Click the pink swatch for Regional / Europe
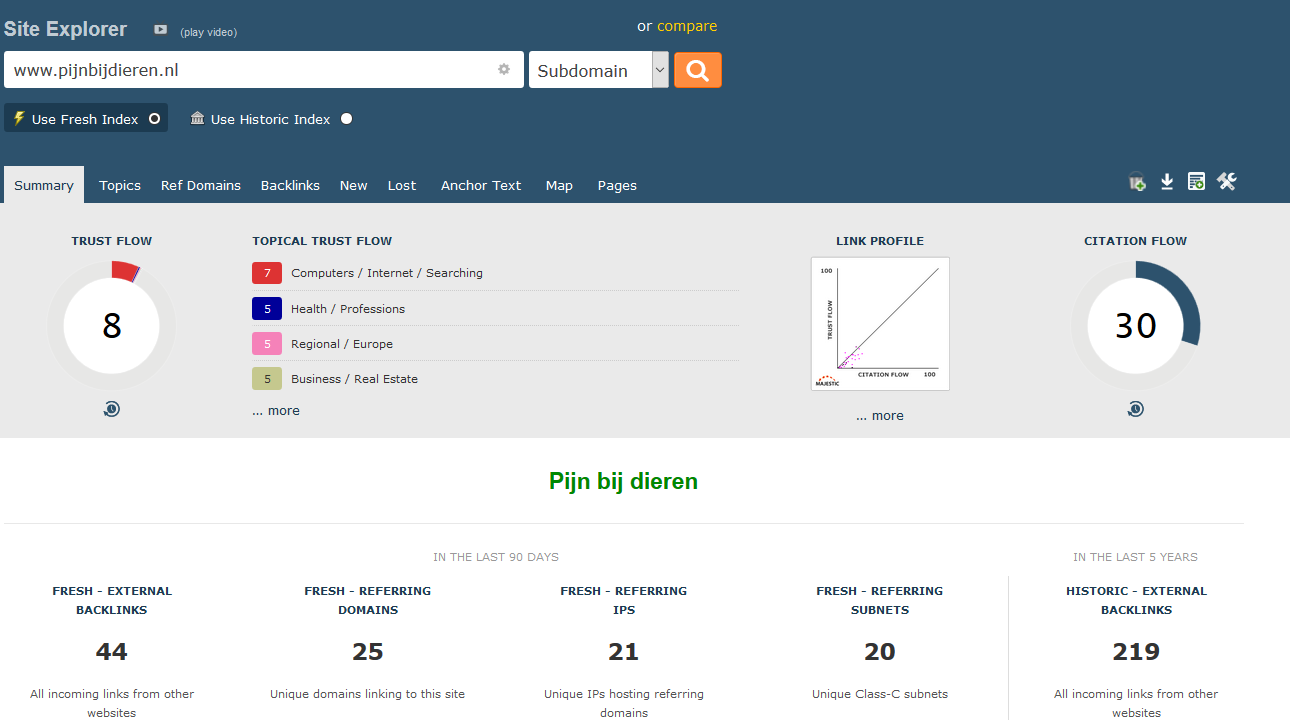The image size is (1290, 720). (267, 344)
